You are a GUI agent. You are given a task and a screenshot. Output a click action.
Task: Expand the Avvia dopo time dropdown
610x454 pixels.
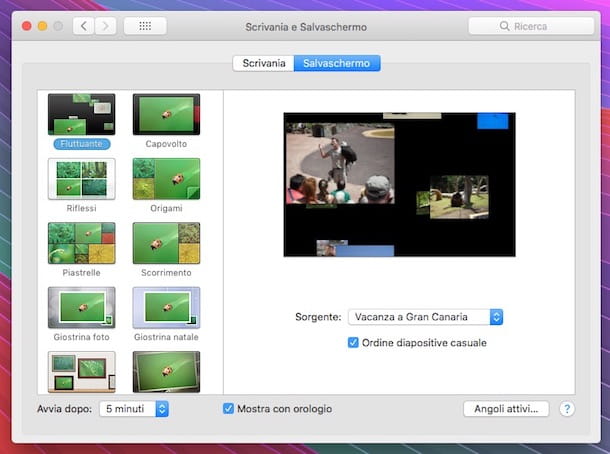point(134,409)
